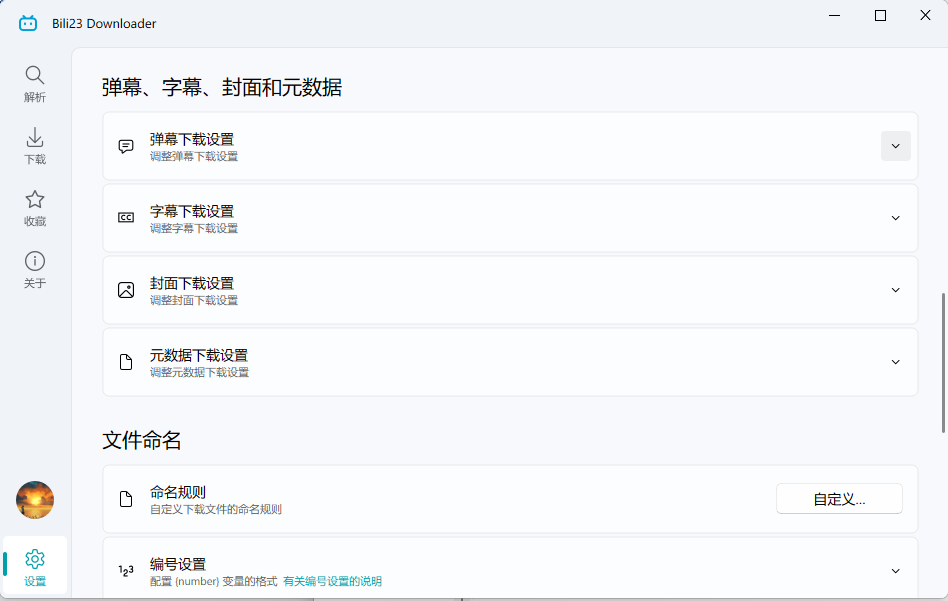Expand the 弹幕下载设置 chevron
This screenshot has width=948, height=601.
(895, 146)
